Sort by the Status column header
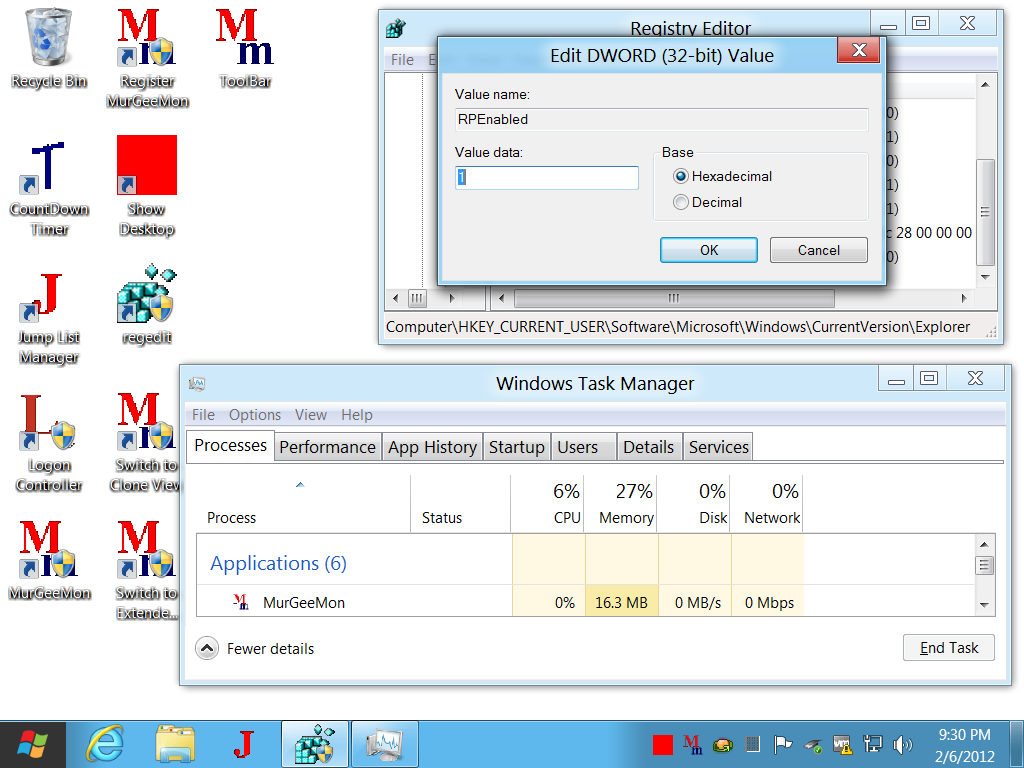1024x768 pixels. (461, 504)
